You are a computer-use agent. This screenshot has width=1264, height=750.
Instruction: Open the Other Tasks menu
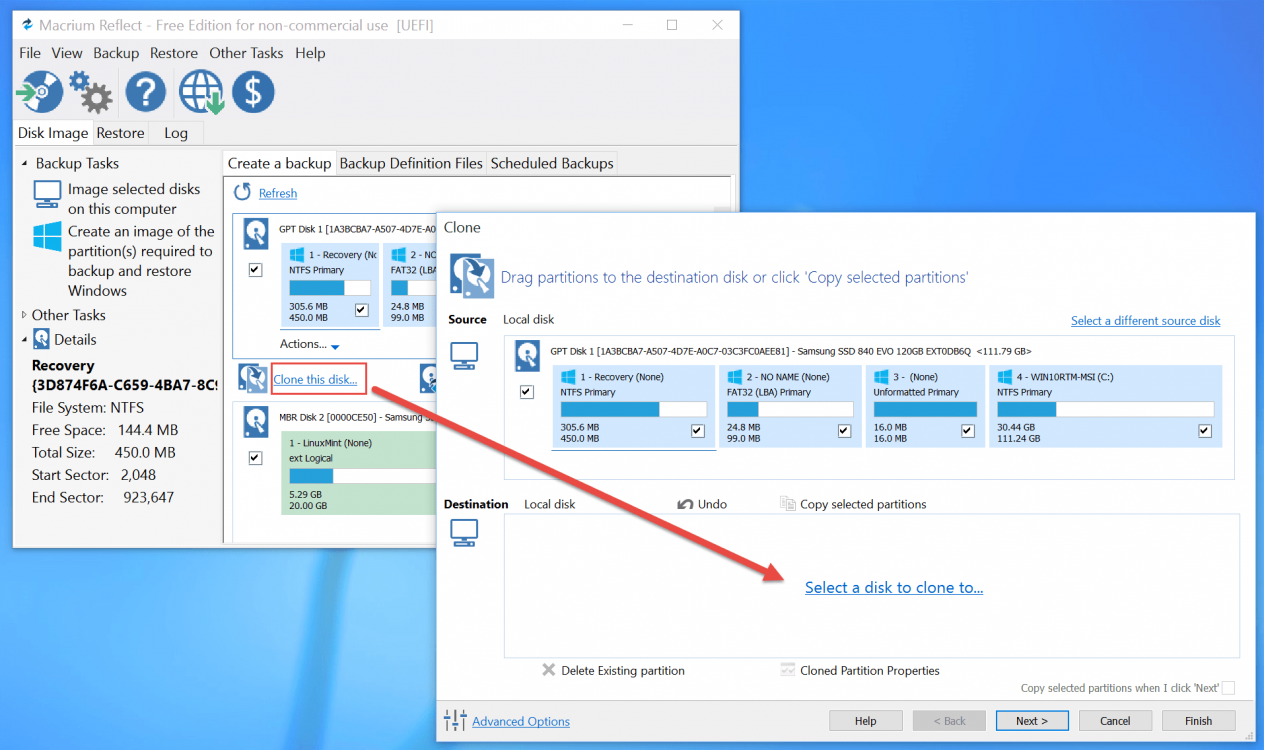246,53
